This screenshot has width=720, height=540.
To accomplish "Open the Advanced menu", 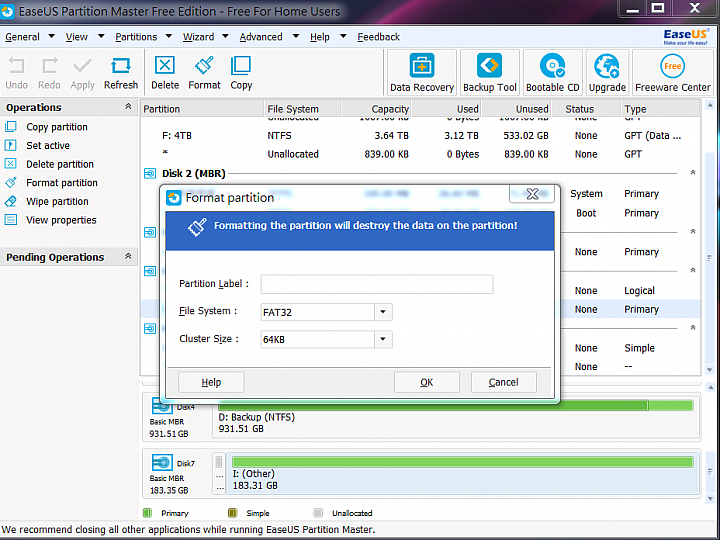I will [x=261, y=37].
